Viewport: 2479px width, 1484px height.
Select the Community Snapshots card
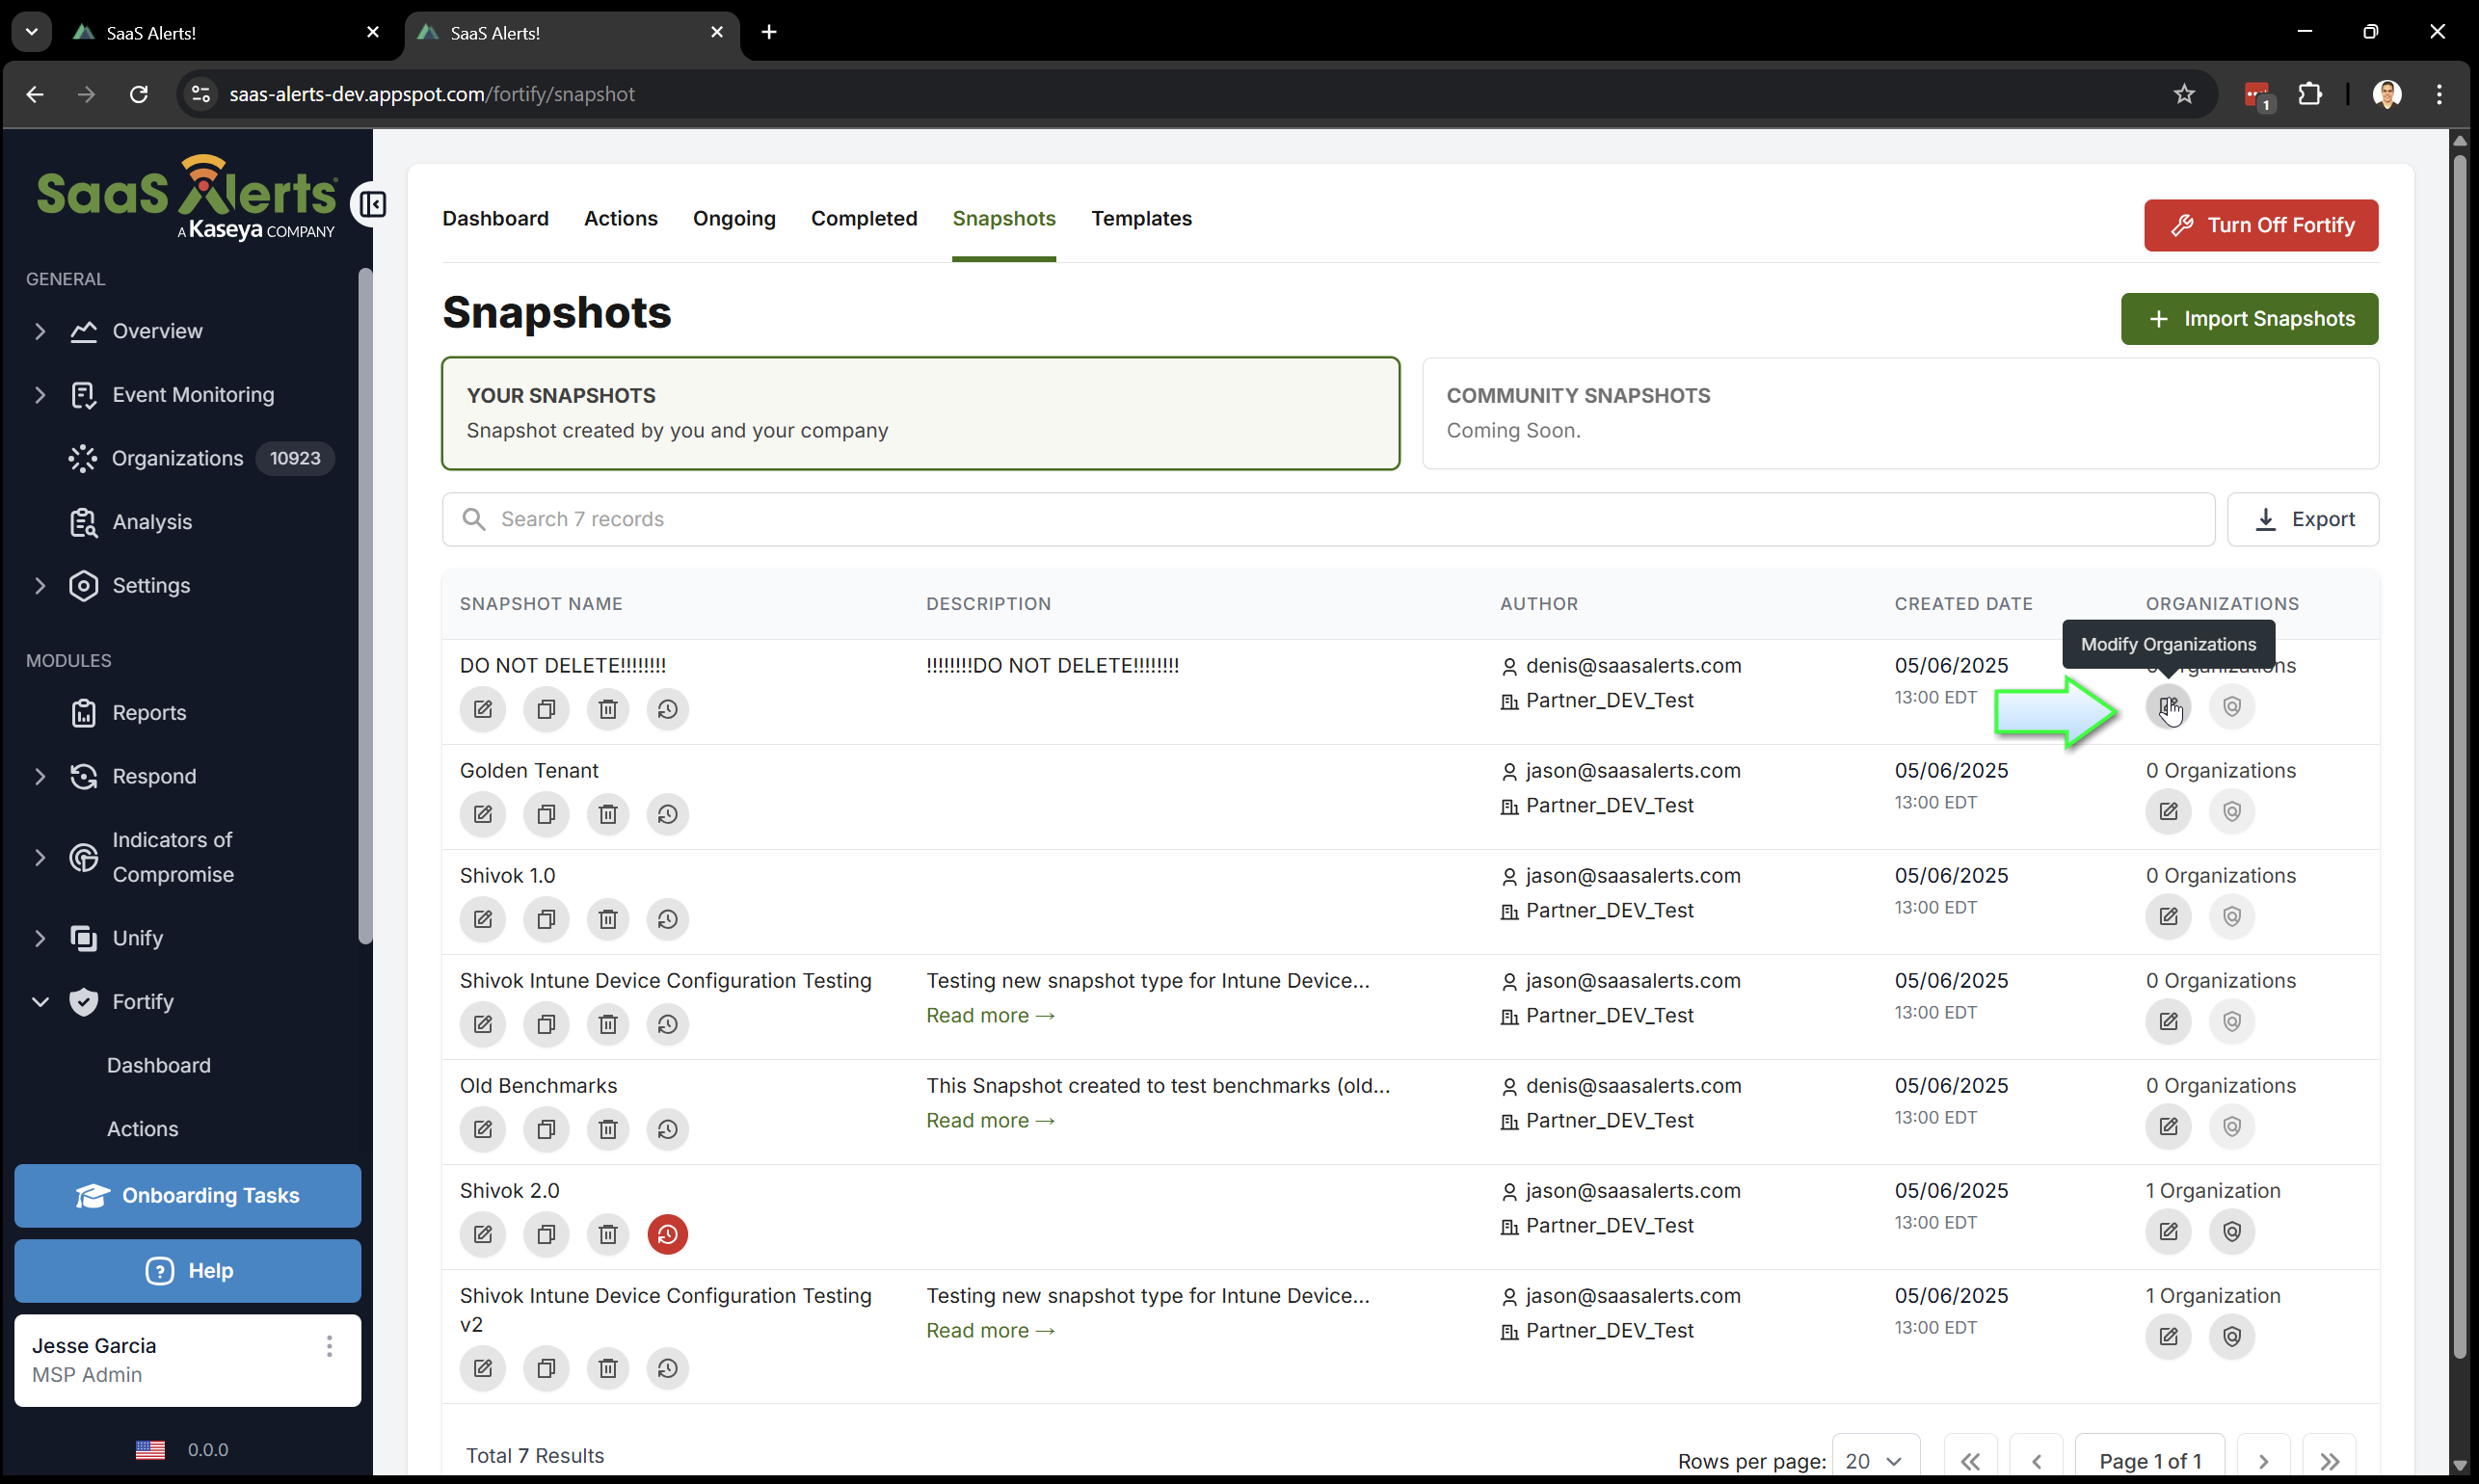coord(1898,413)
